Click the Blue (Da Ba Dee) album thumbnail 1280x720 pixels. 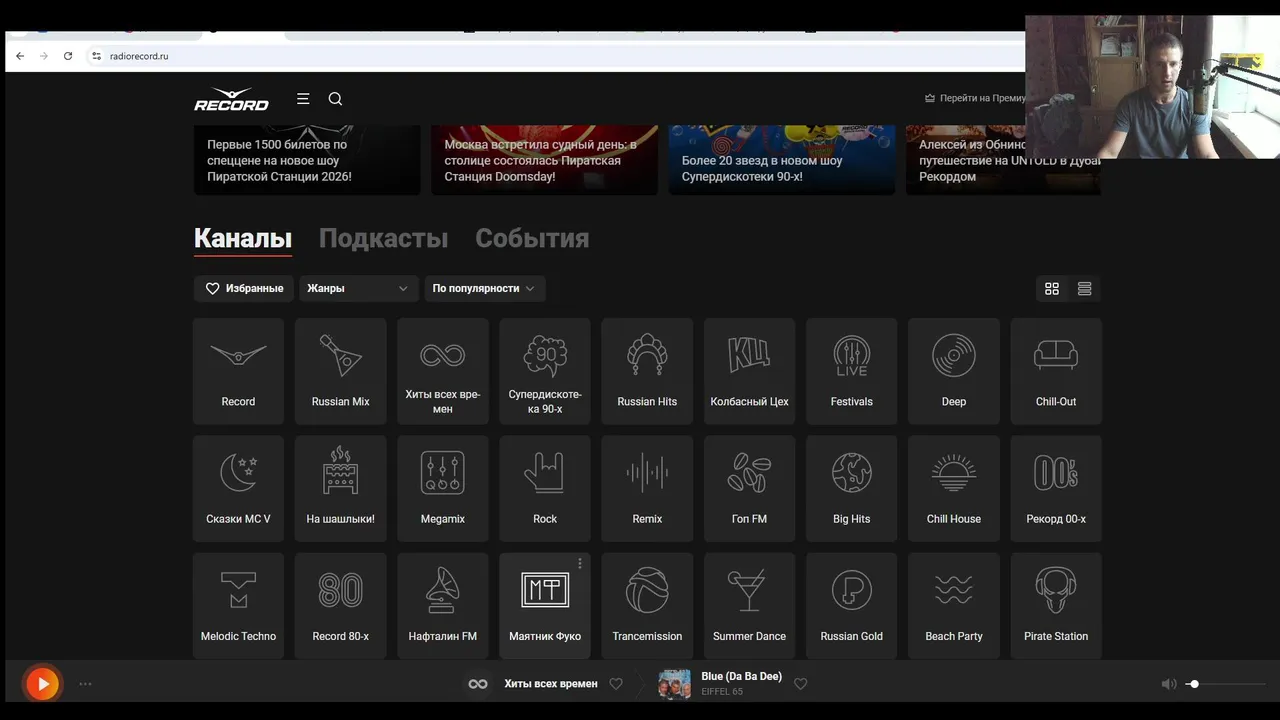pyautogui.click(x=674, y=684)
